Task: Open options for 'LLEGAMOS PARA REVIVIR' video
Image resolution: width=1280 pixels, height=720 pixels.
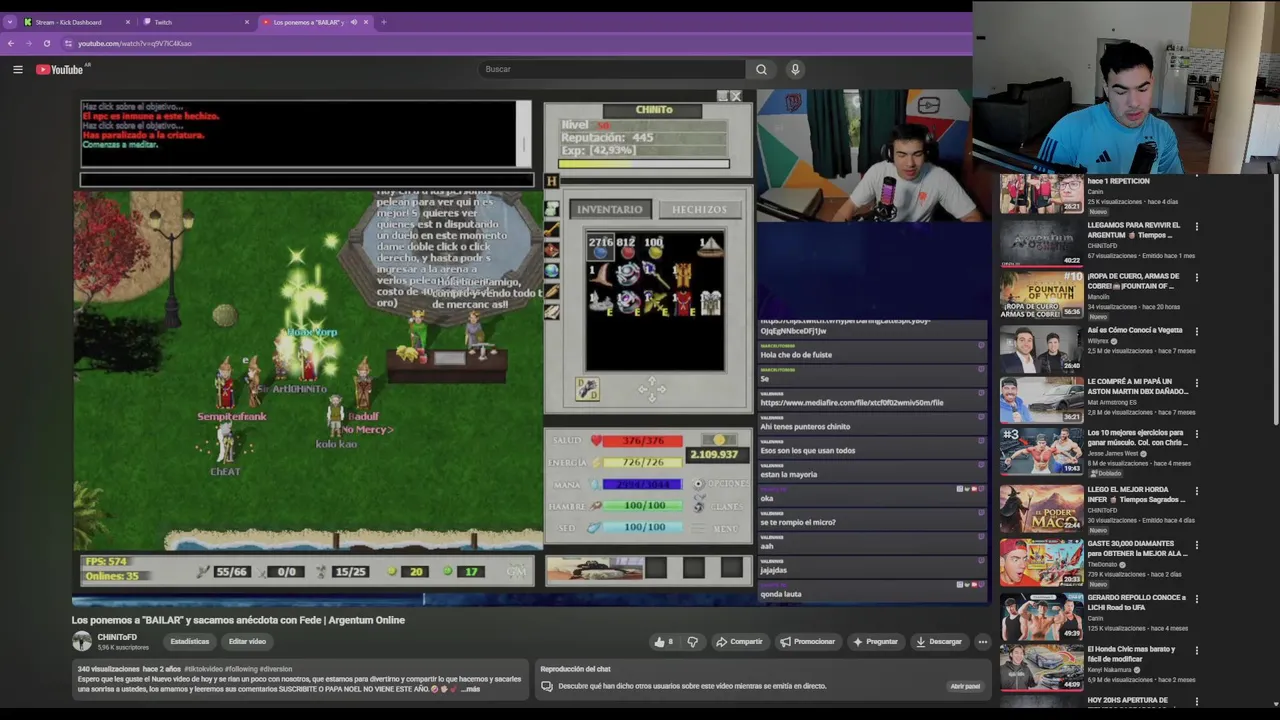Action: pyautogui.click(x=1196, y=227)
